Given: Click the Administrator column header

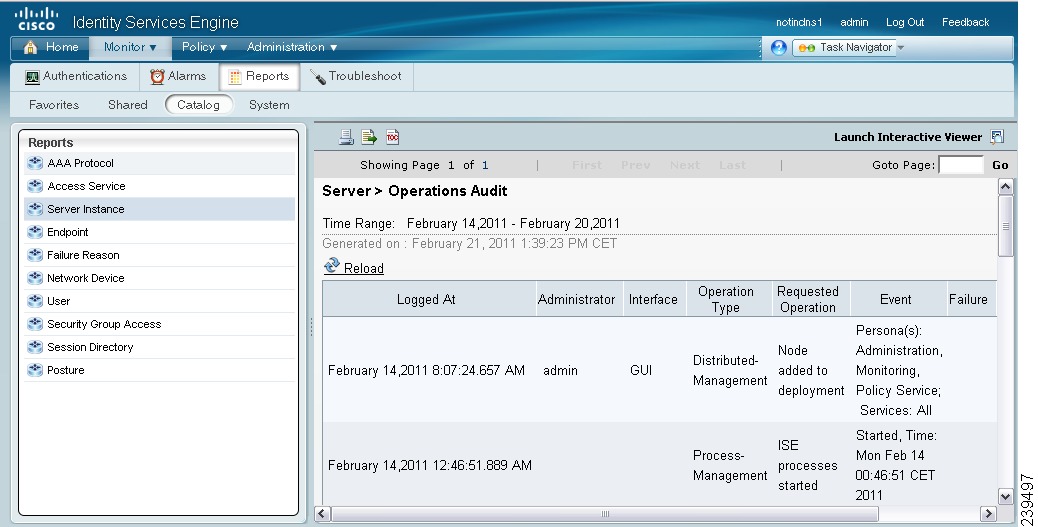Looking at the screenshot, I should coord(577,299).
